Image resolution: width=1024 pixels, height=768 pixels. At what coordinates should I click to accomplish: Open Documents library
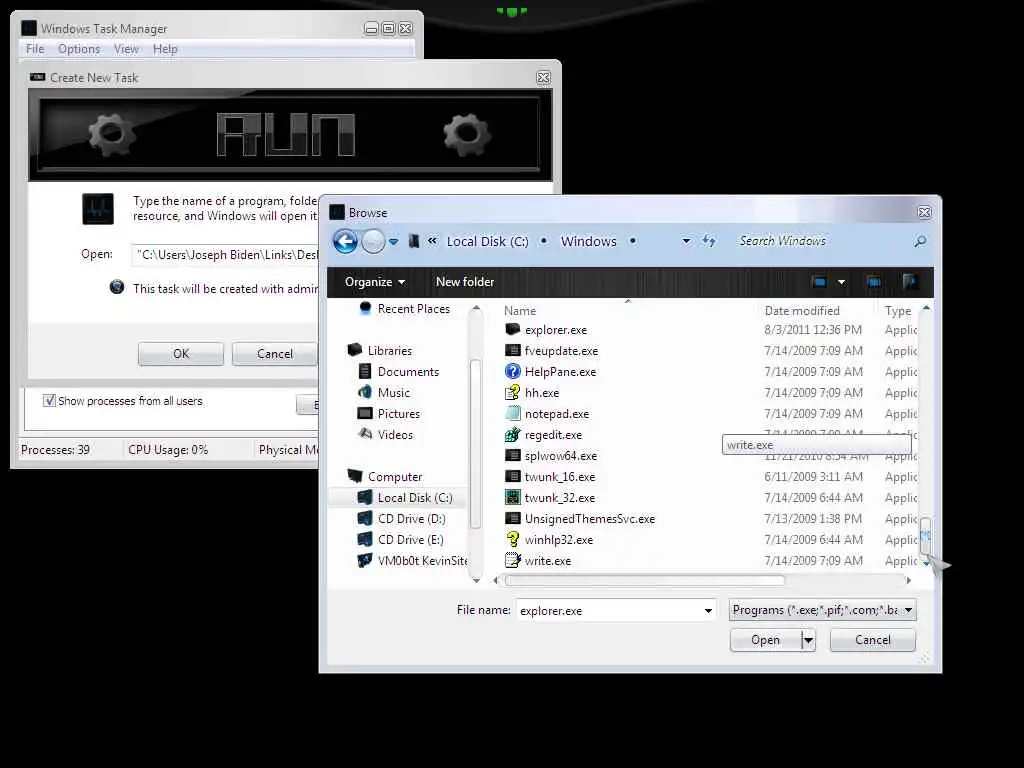point(408,372)
